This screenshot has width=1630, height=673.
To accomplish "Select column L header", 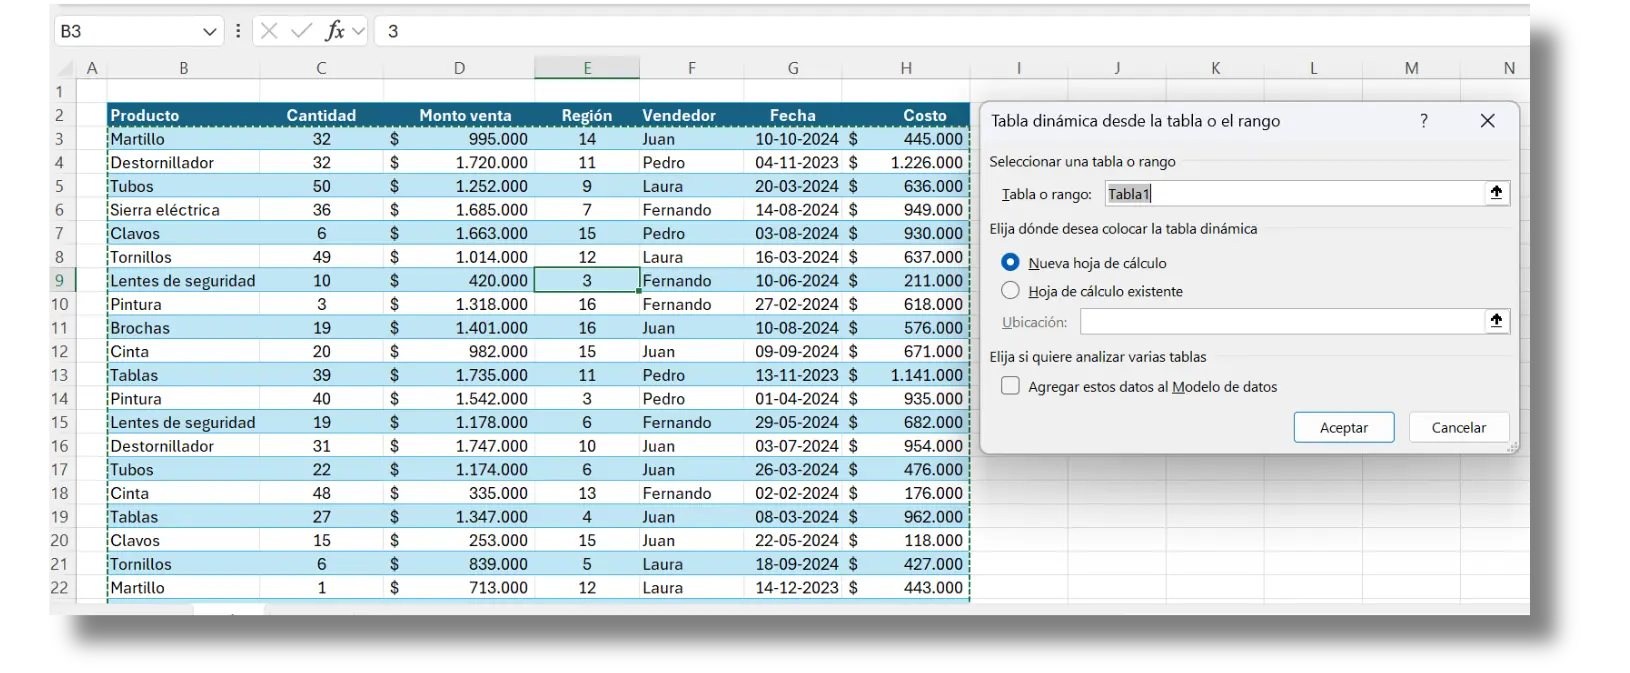I will [x=1313, y=68].
